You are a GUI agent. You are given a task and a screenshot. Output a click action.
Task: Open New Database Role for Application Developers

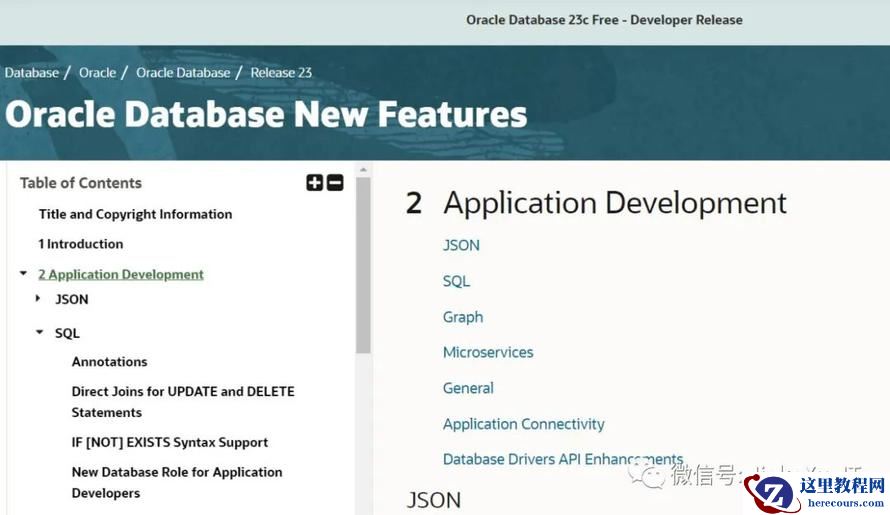point(177,483)
